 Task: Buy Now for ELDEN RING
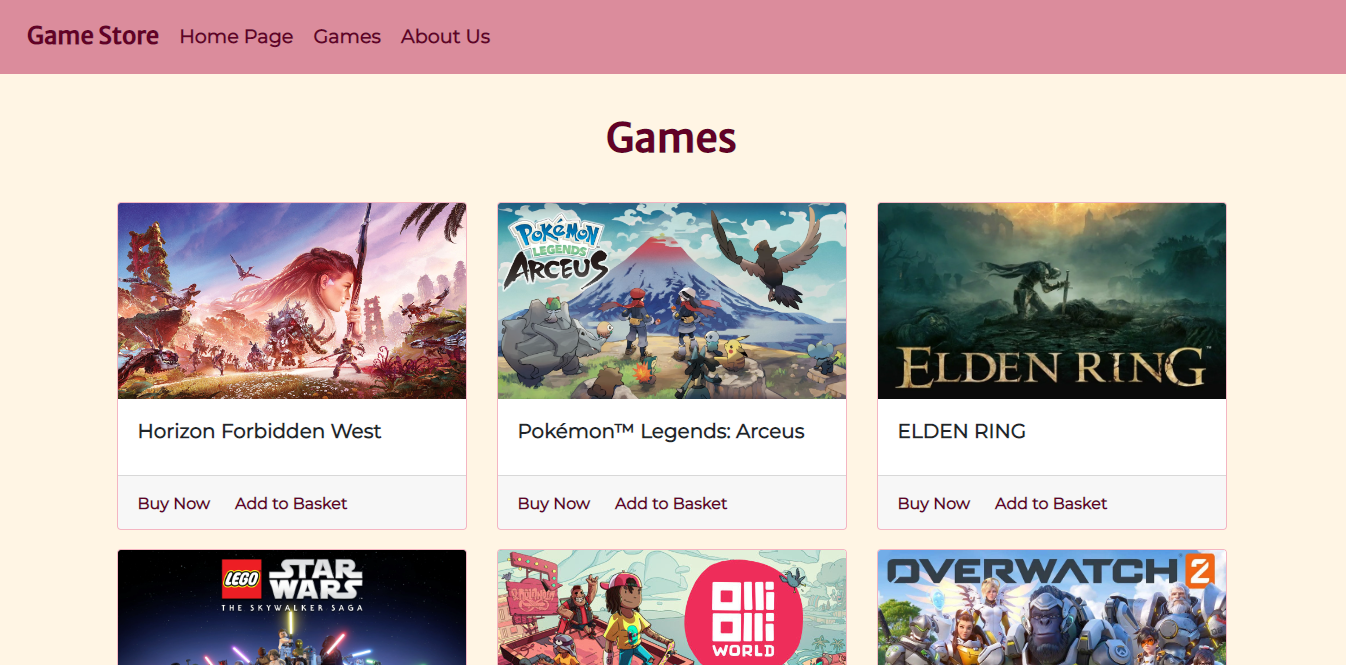point(934,503)
